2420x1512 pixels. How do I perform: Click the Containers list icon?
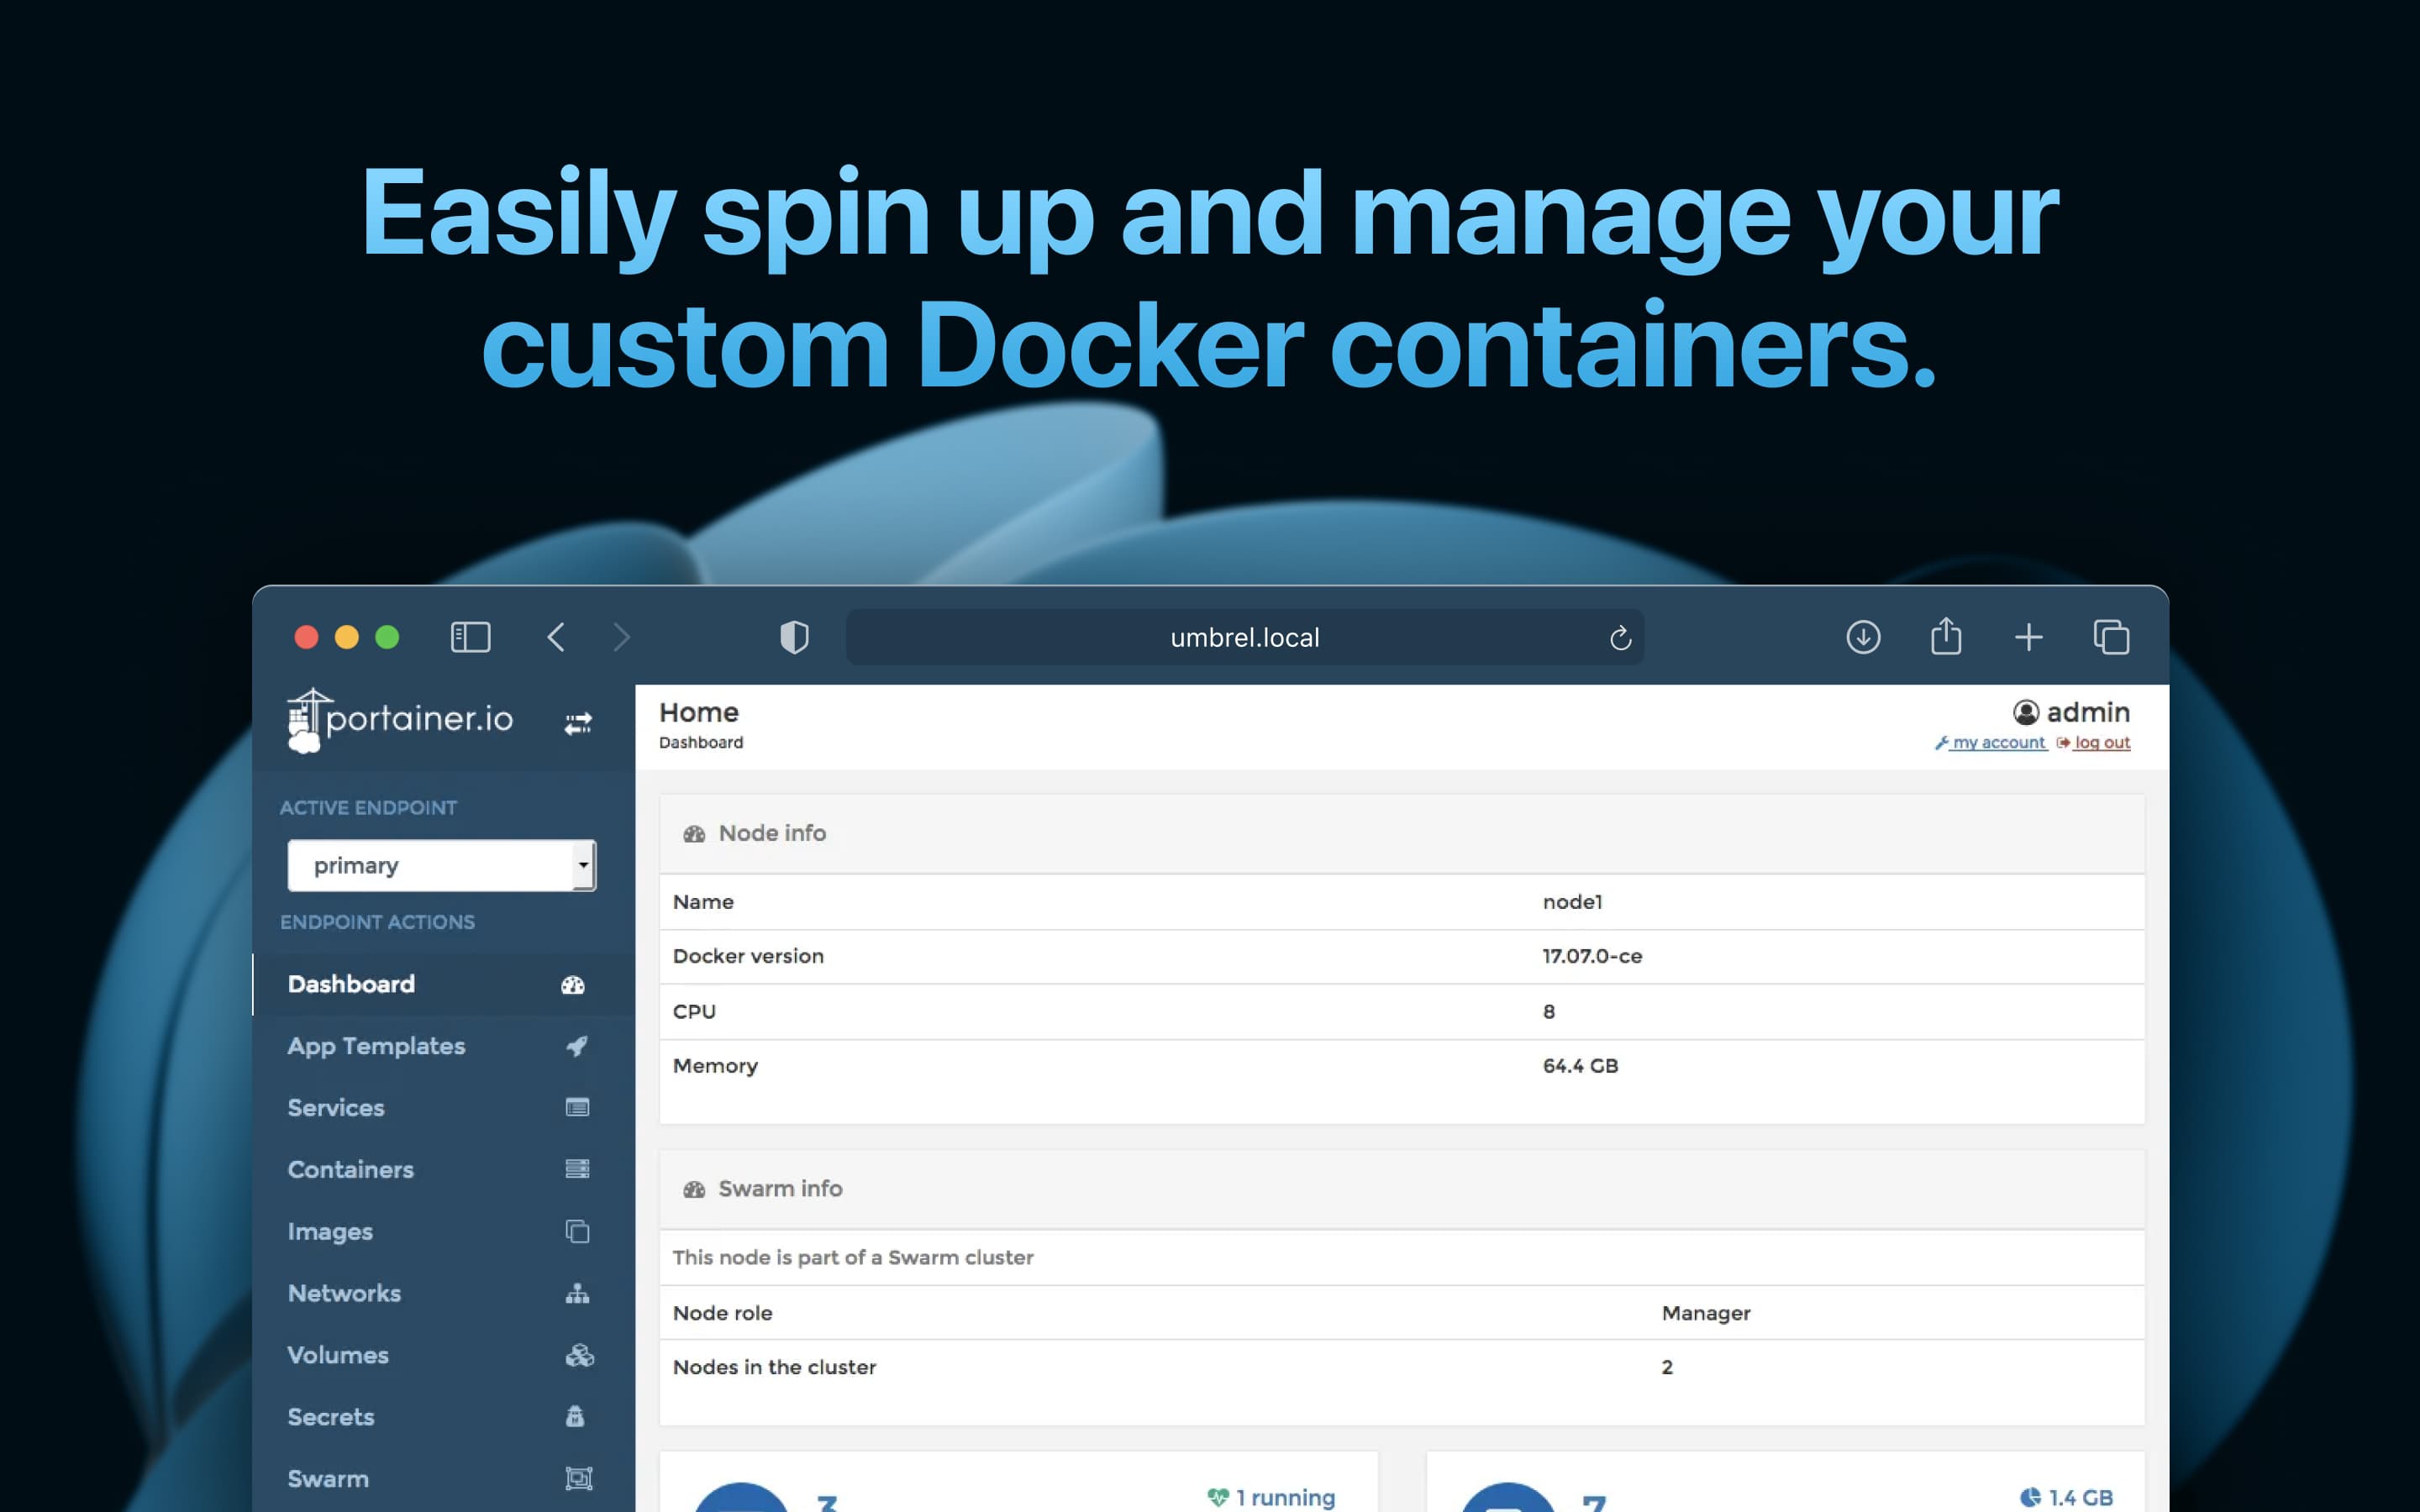point(575,1168)
